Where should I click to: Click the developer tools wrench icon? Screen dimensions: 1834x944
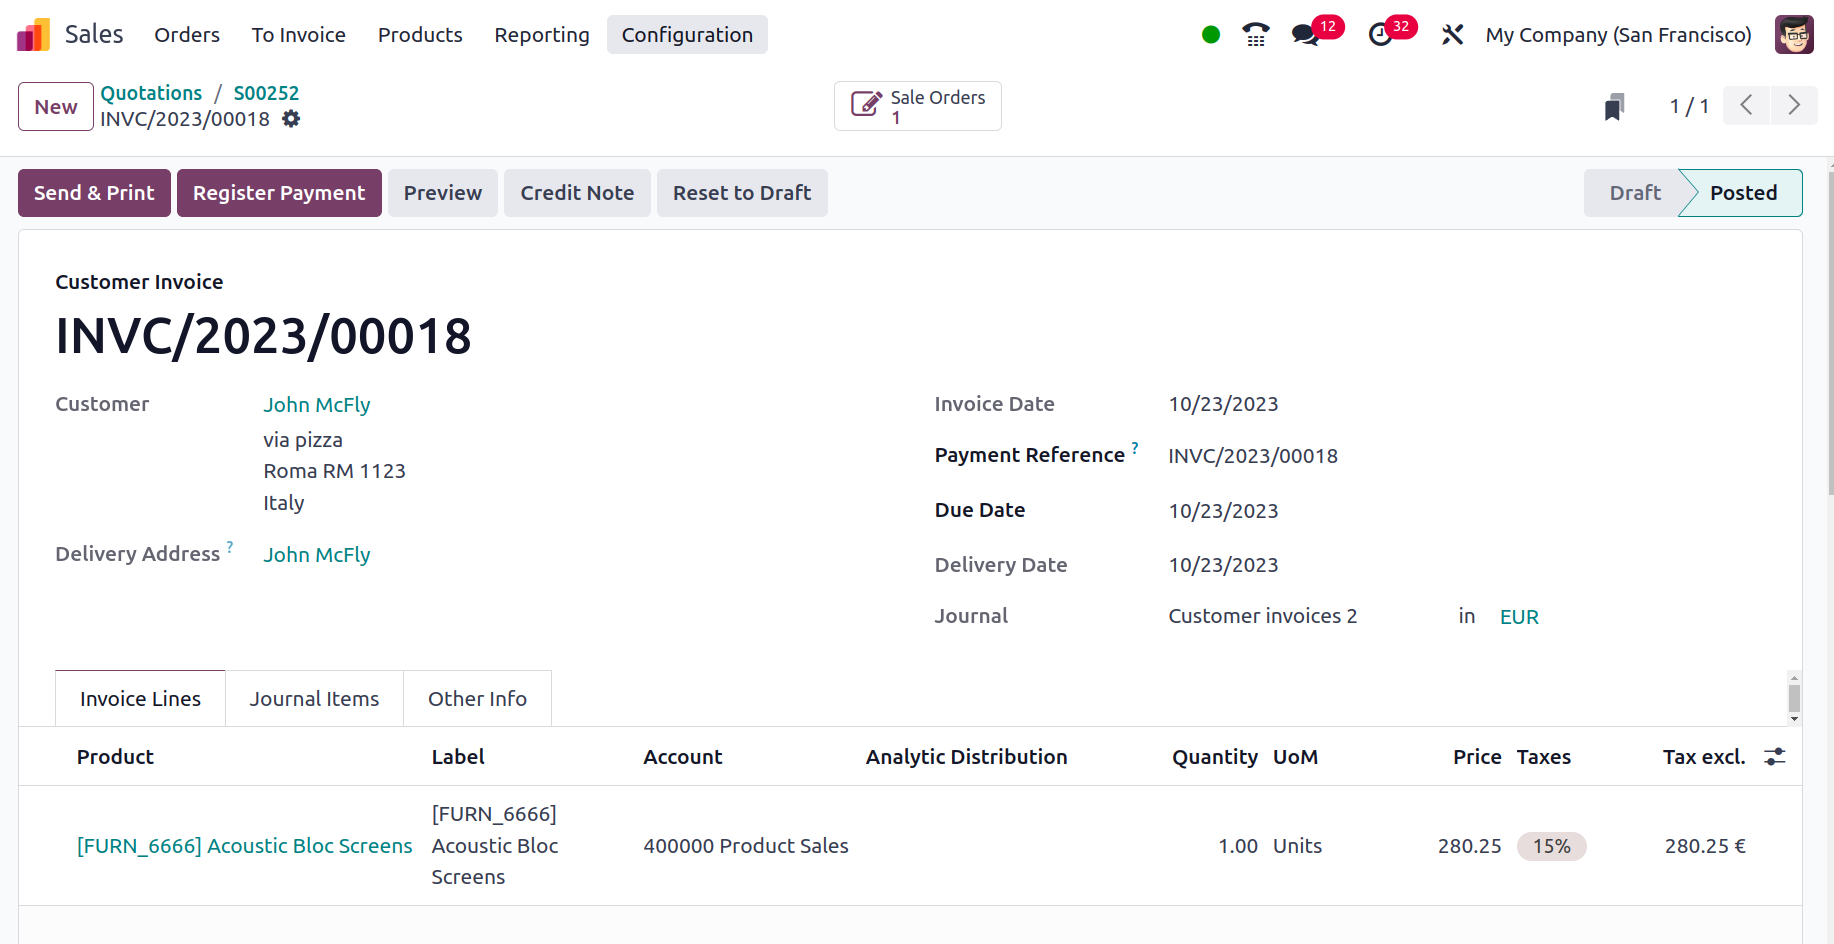tap(1452, 34)
